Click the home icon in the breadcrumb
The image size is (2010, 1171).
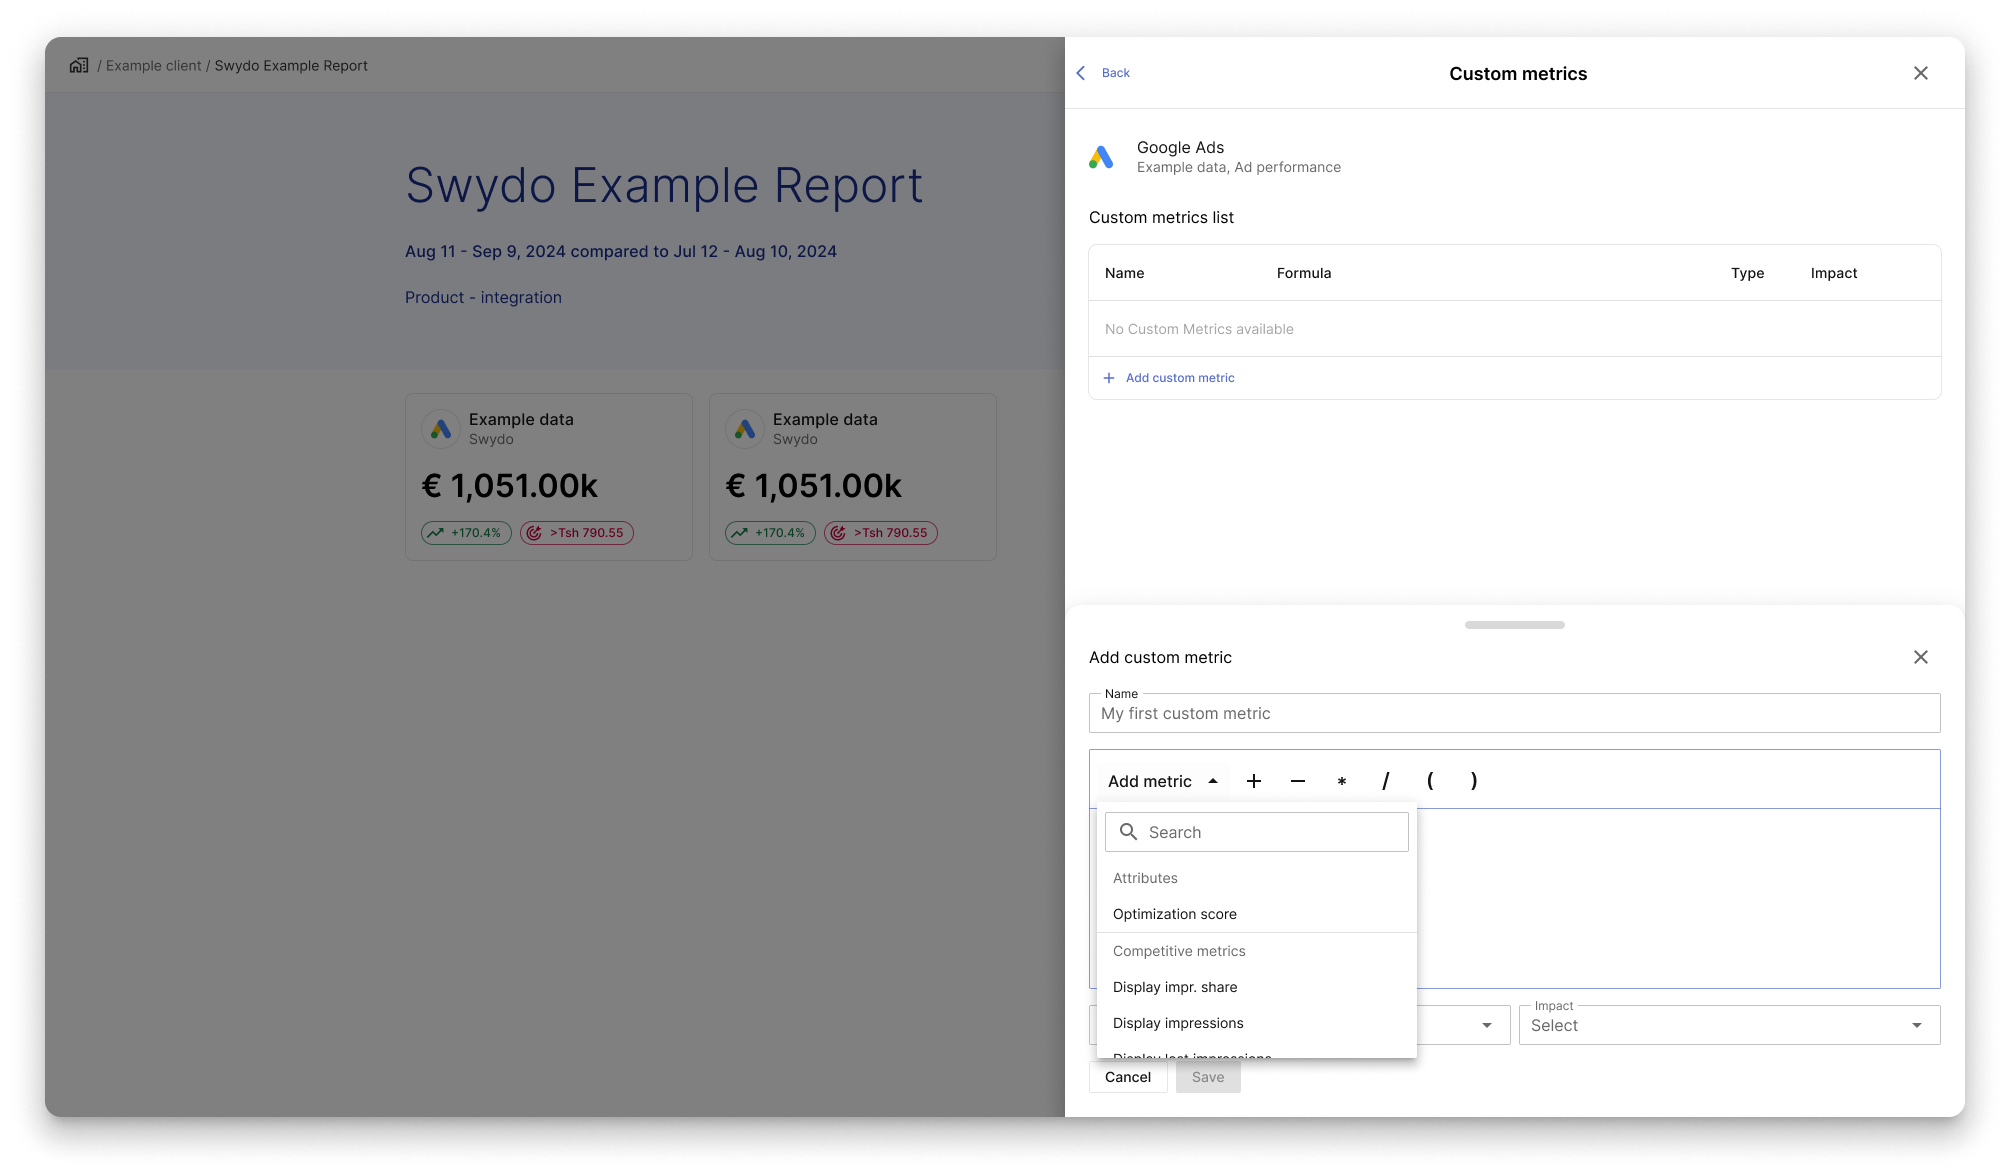[79, 65]
